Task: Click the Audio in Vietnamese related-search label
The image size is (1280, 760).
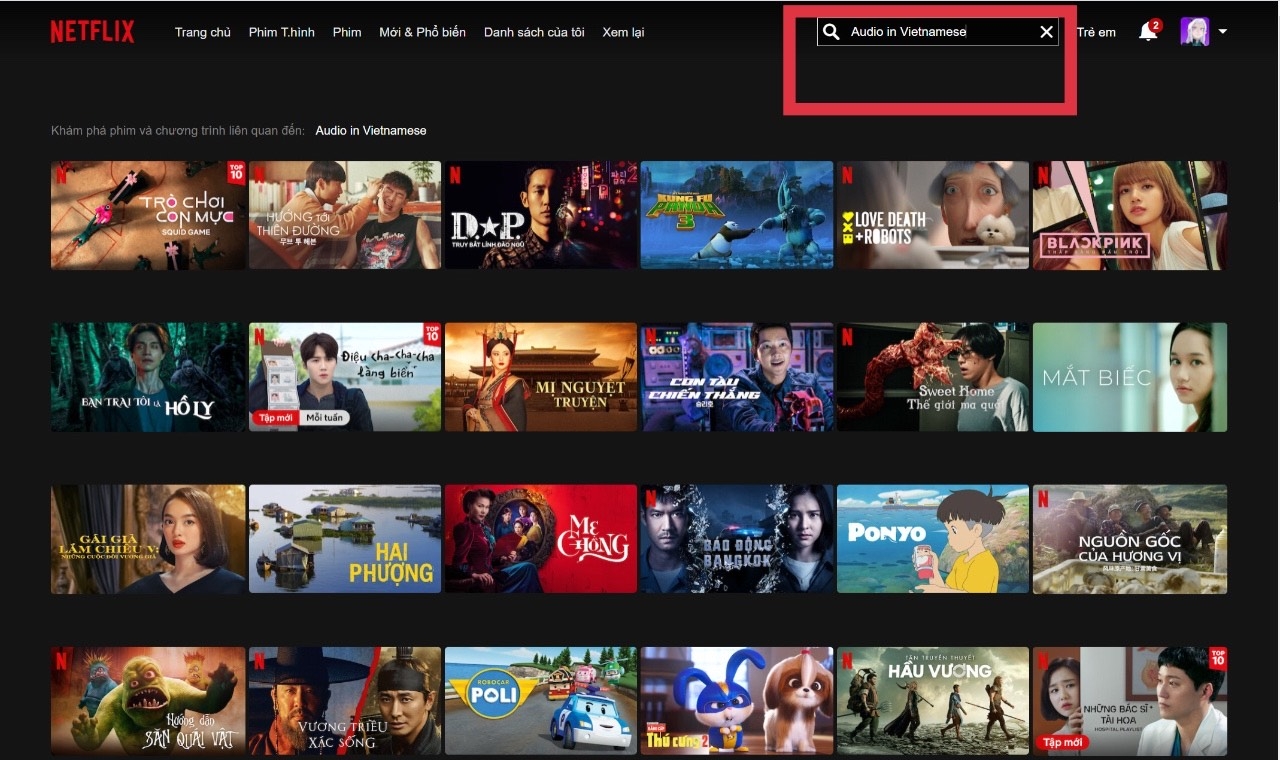Action: [371, 131]
